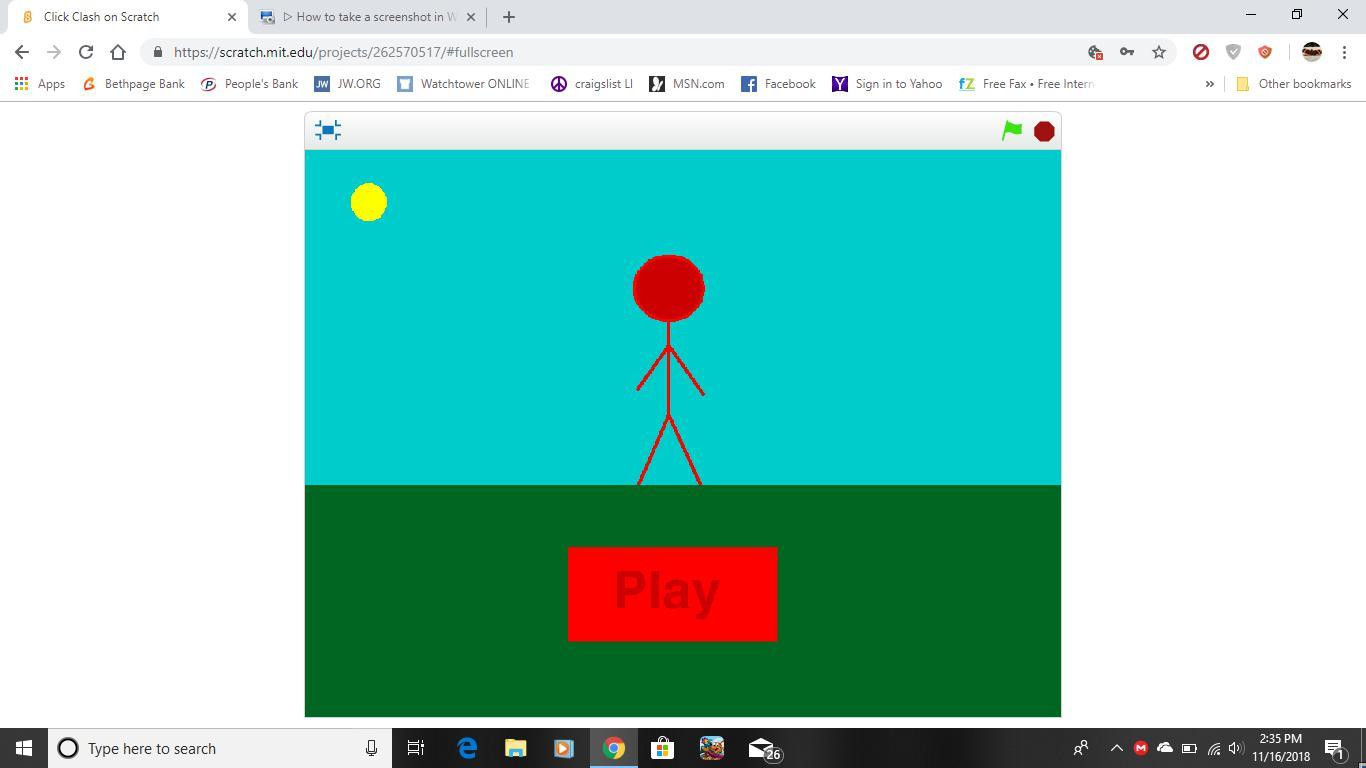The image size is (1366, 768).
Task: Open File Explorer from the taskbar
Action: 515,748
